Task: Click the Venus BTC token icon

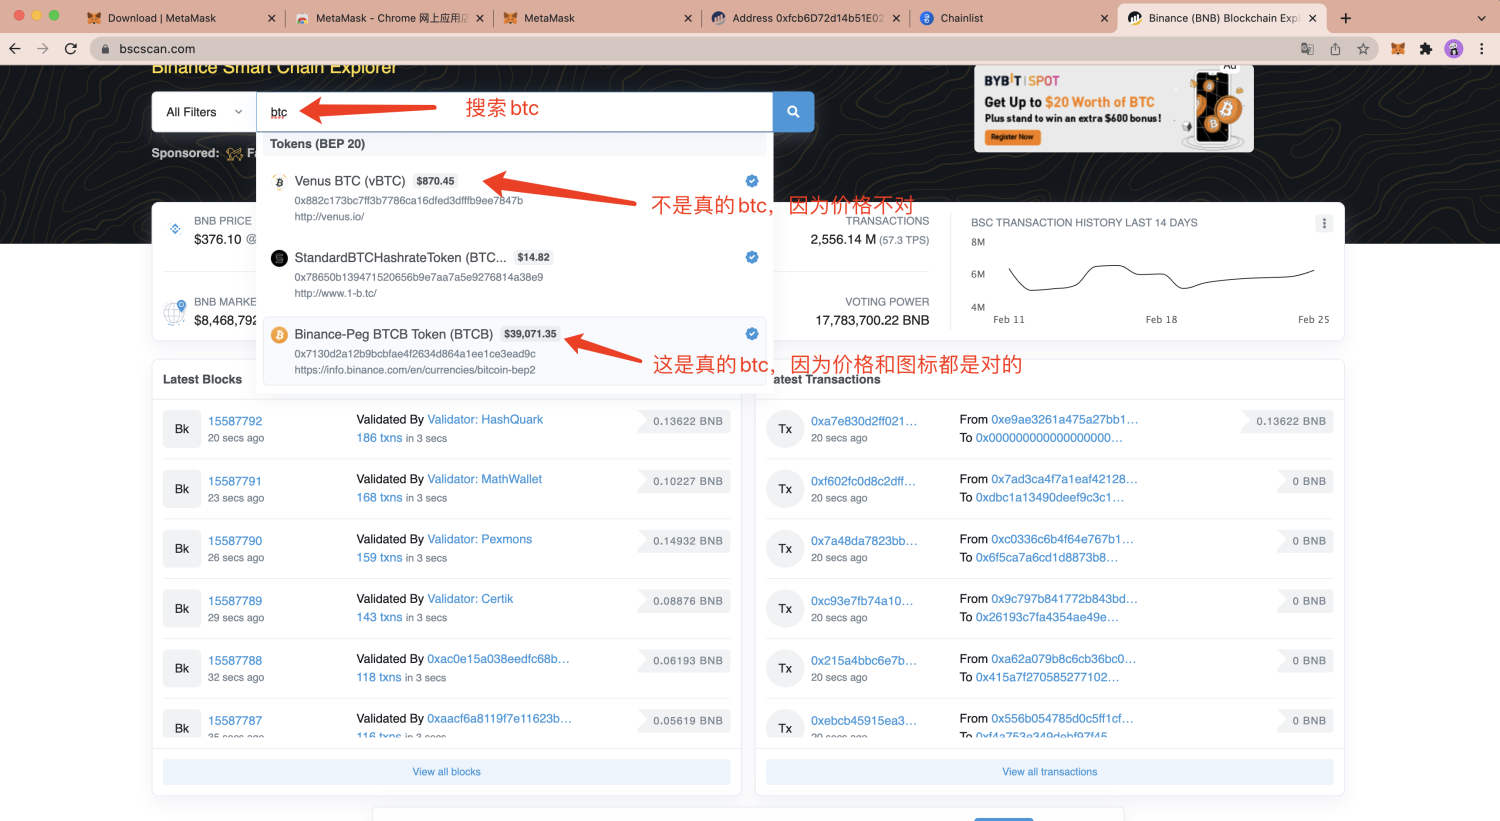Action: [279, 181]
